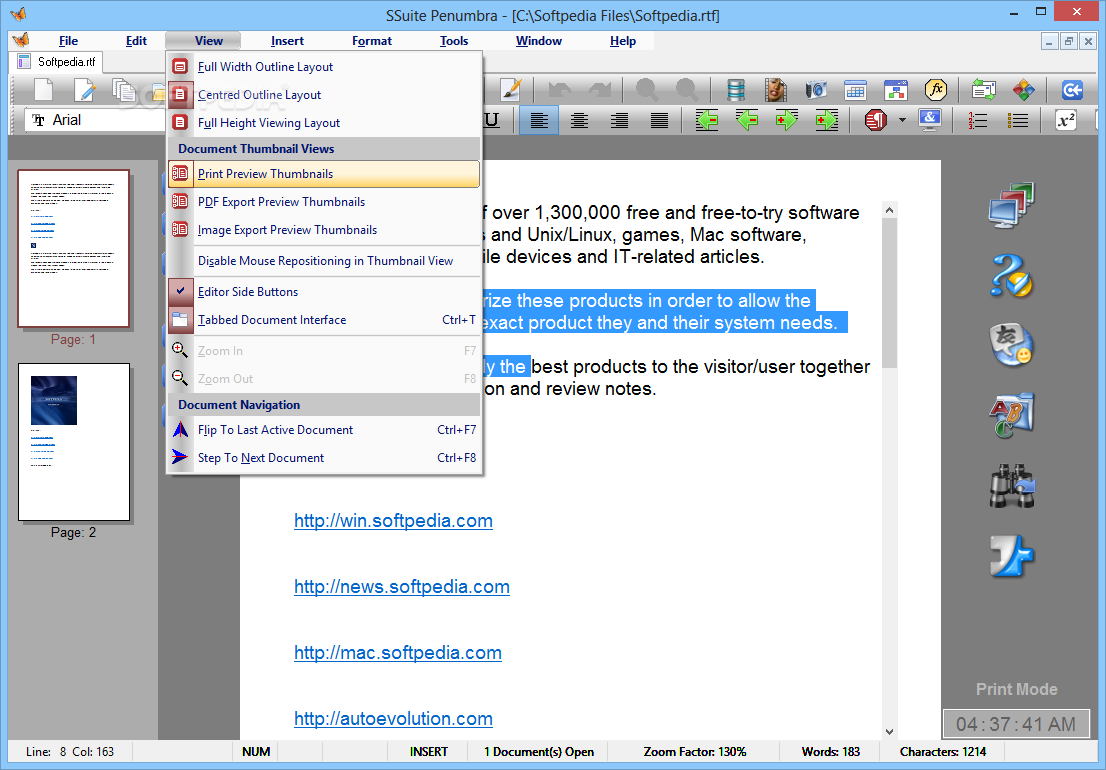Open the mac.softpedia.com link
1106x770 pixels.
click(x=398, y=653)
